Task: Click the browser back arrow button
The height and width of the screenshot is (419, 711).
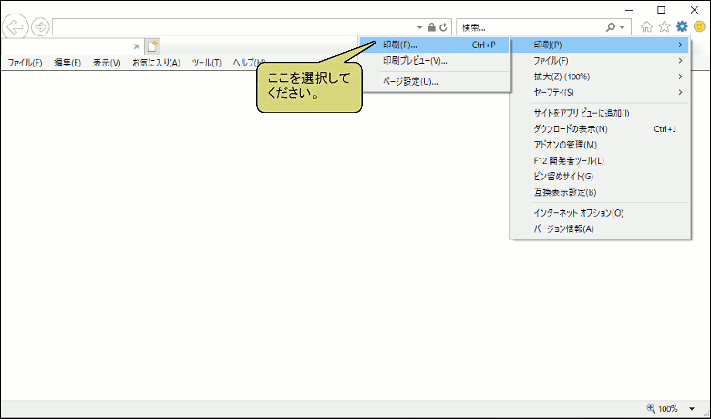Action: click(x=16, y=26)
